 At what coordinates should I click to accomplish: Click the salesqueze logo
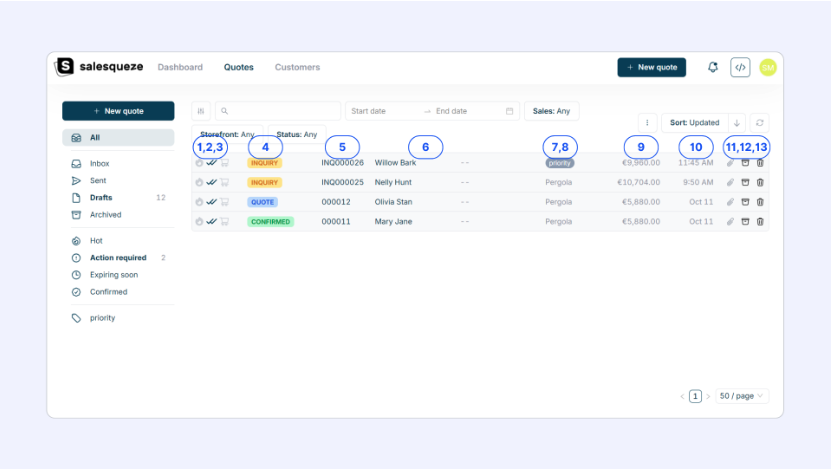coord(99,67)
